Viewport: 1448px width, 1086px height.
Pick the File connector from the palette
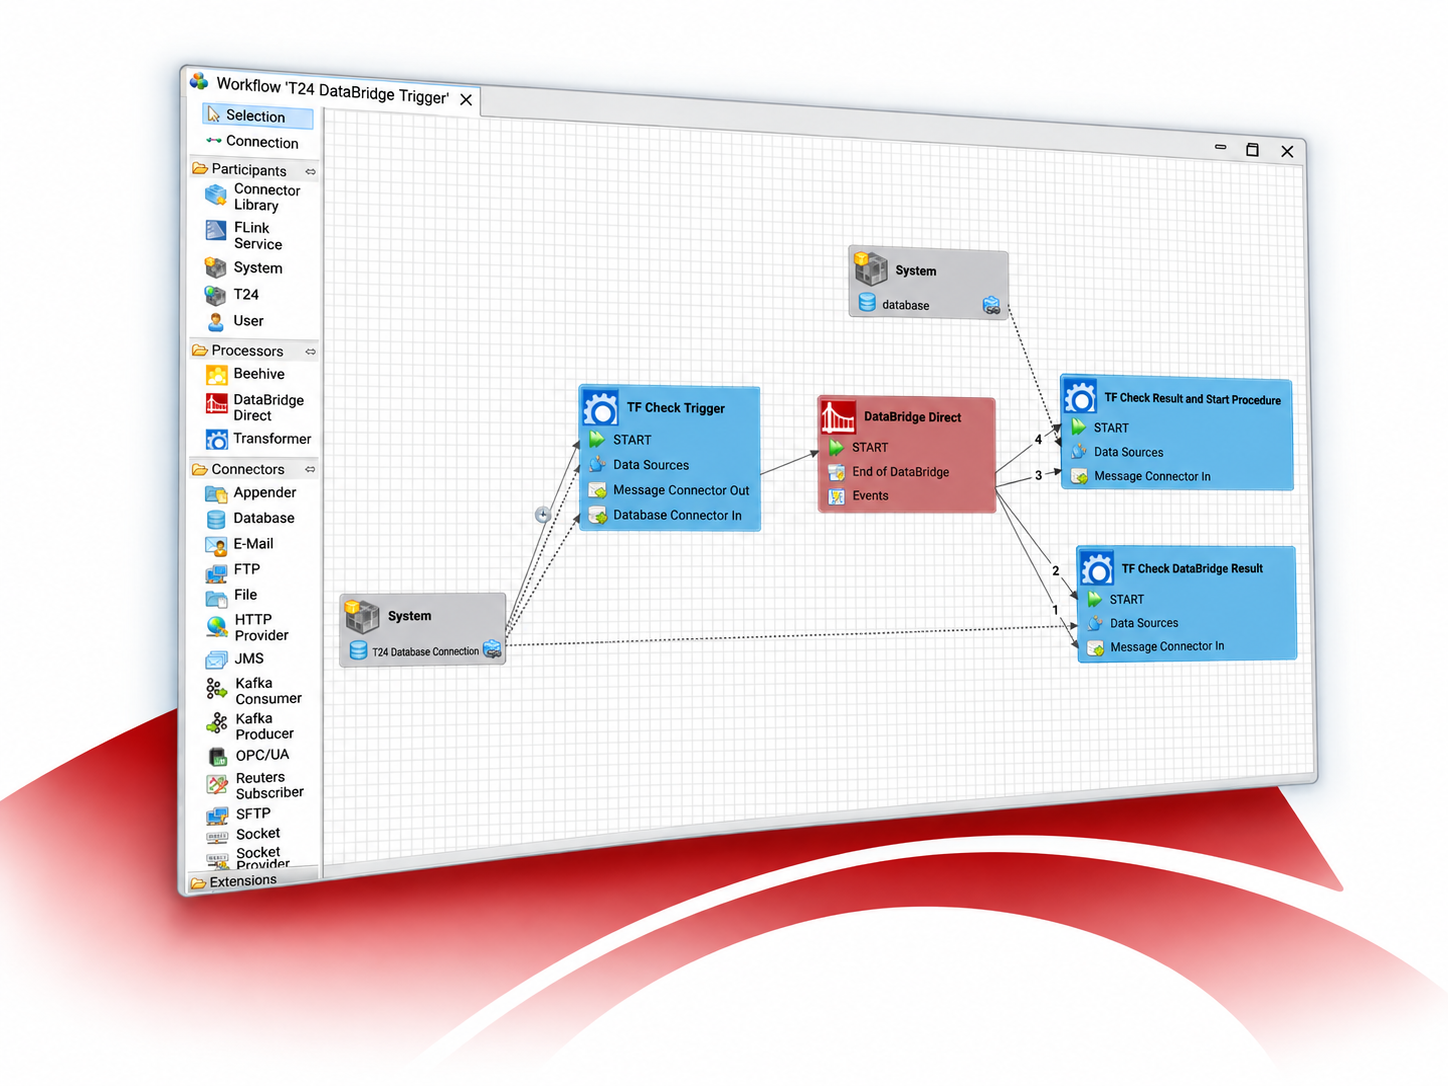232,595
